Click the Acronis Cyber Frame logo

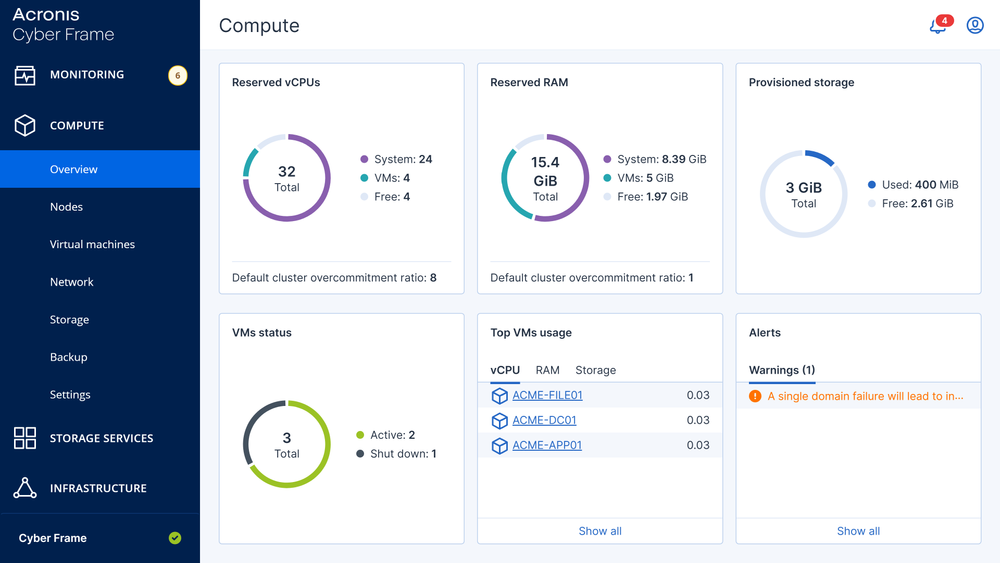point(63,24)
